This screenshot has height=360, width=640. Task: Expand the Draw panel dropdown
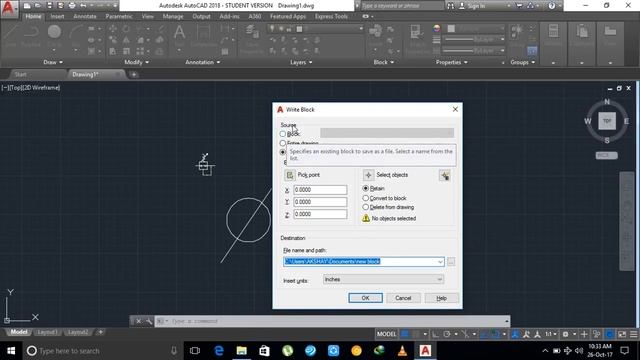(x=53, y=62)
